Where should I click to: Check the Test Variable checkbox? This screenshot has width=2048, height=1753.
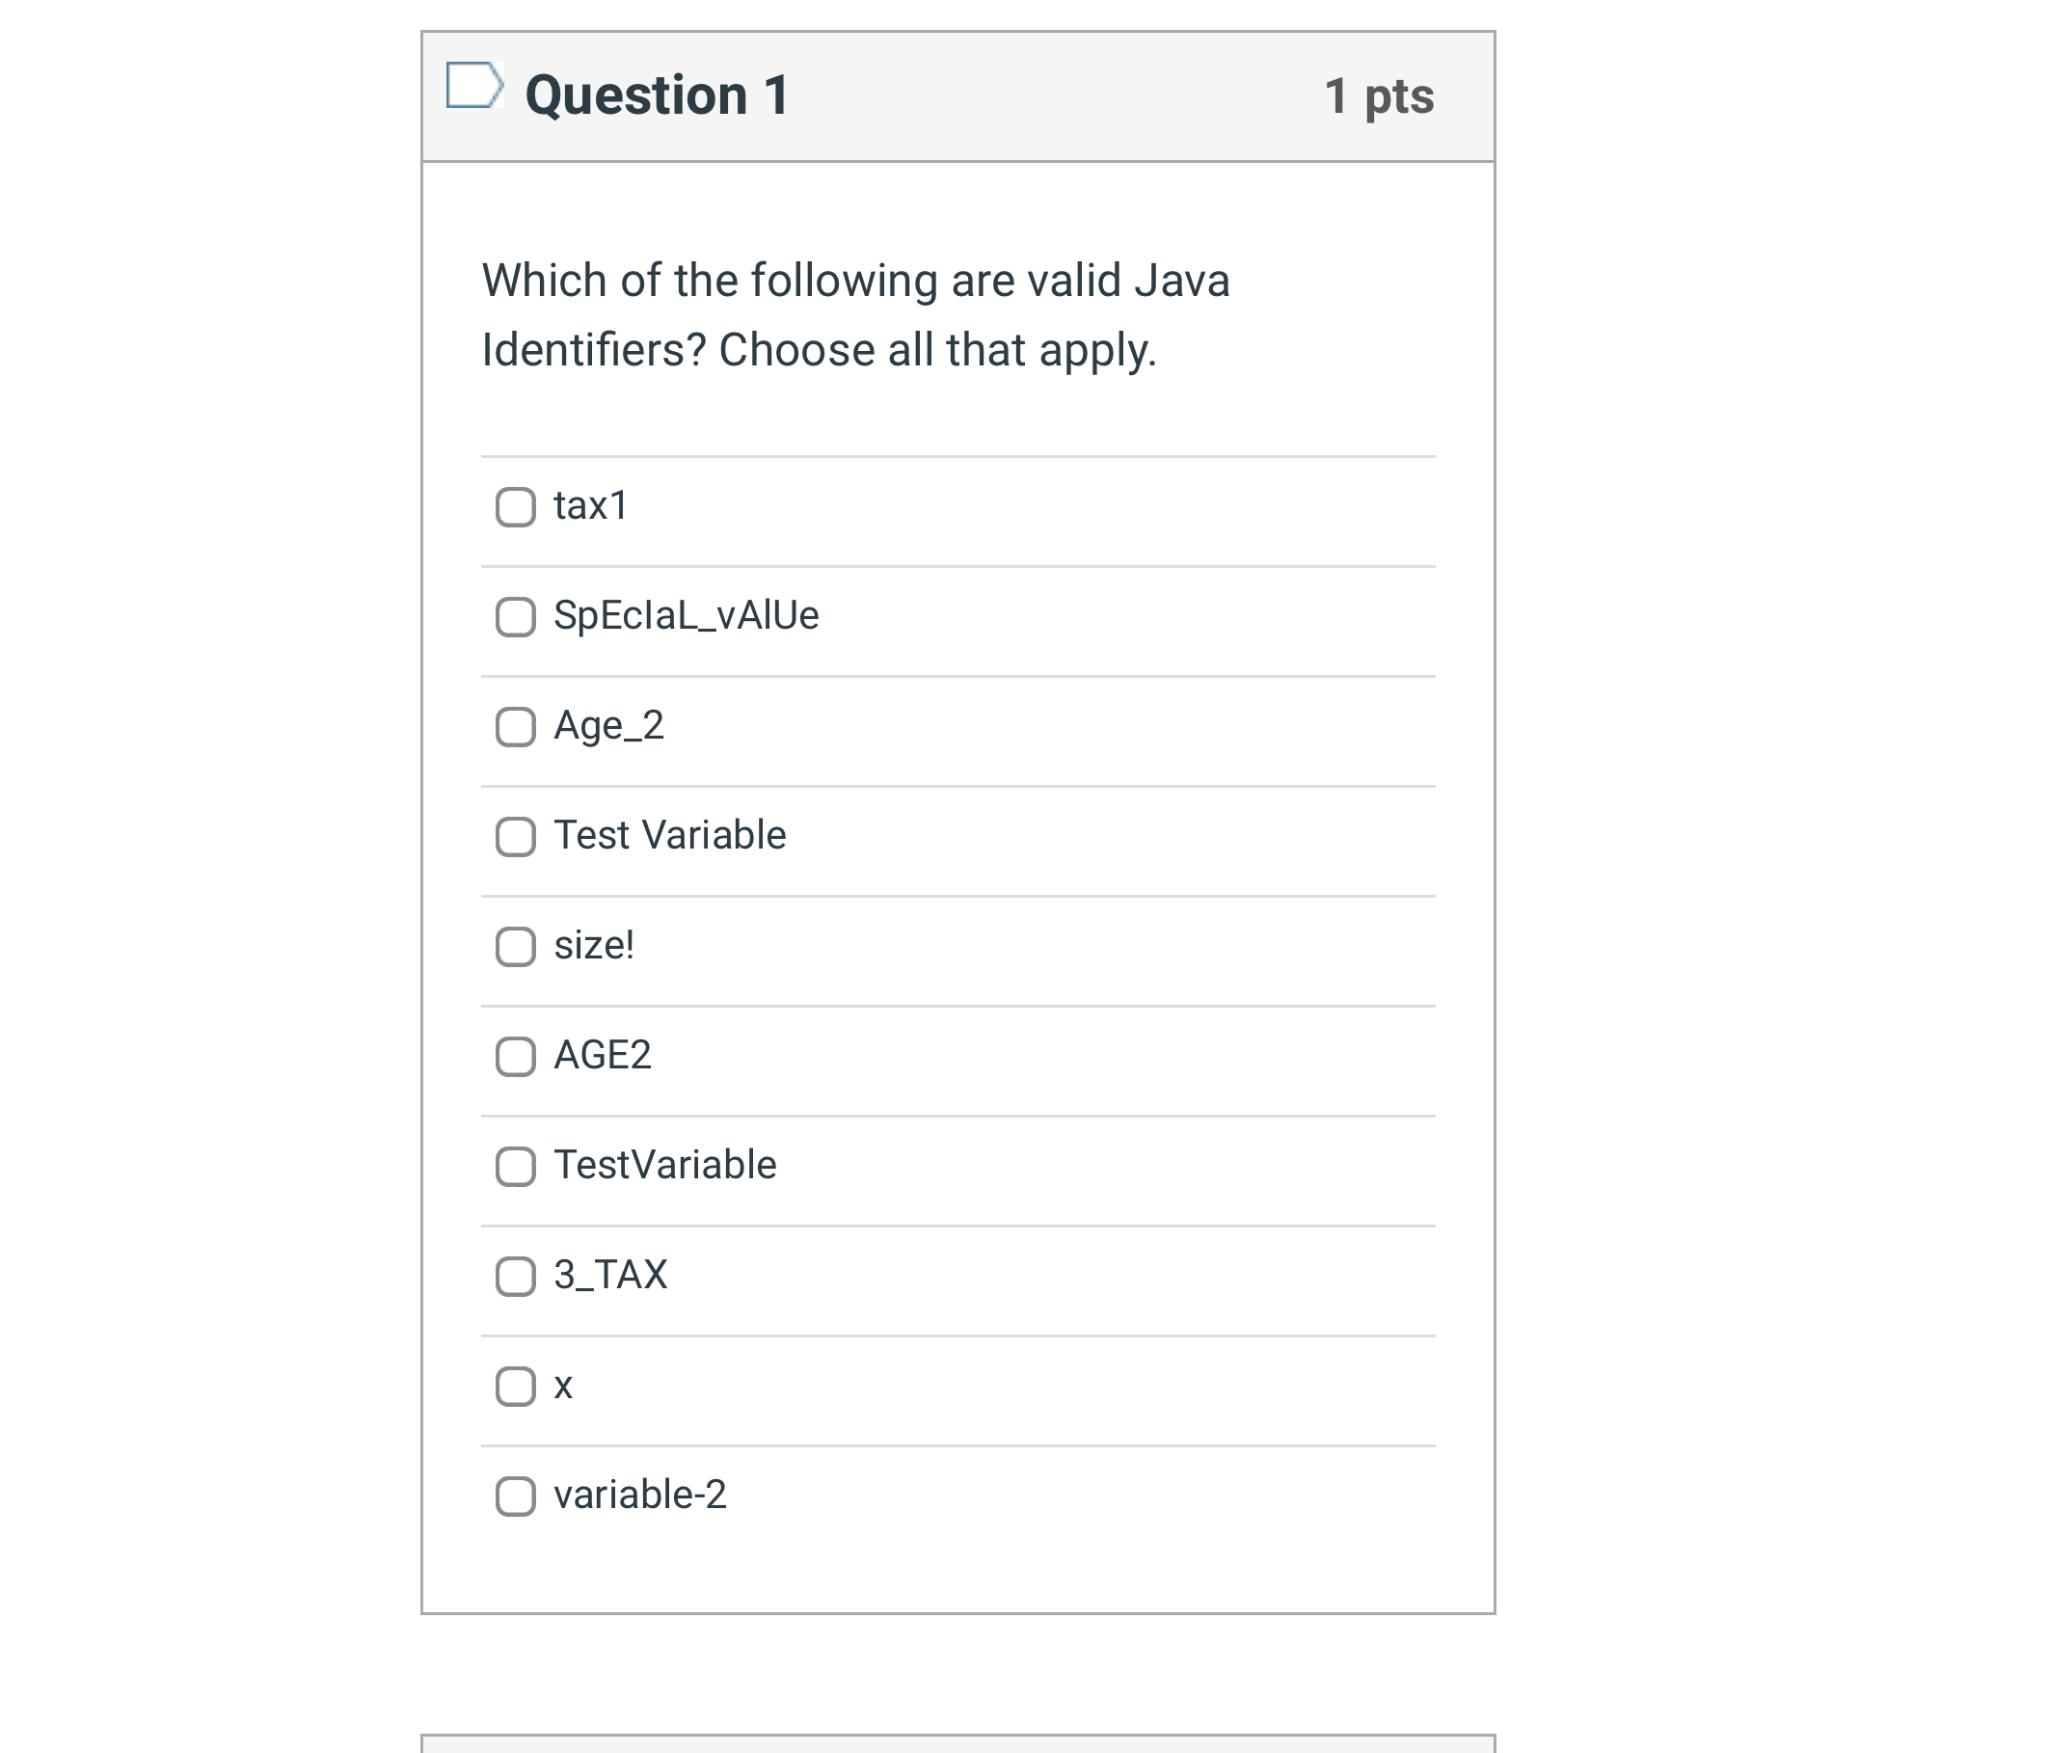point(516,837)
